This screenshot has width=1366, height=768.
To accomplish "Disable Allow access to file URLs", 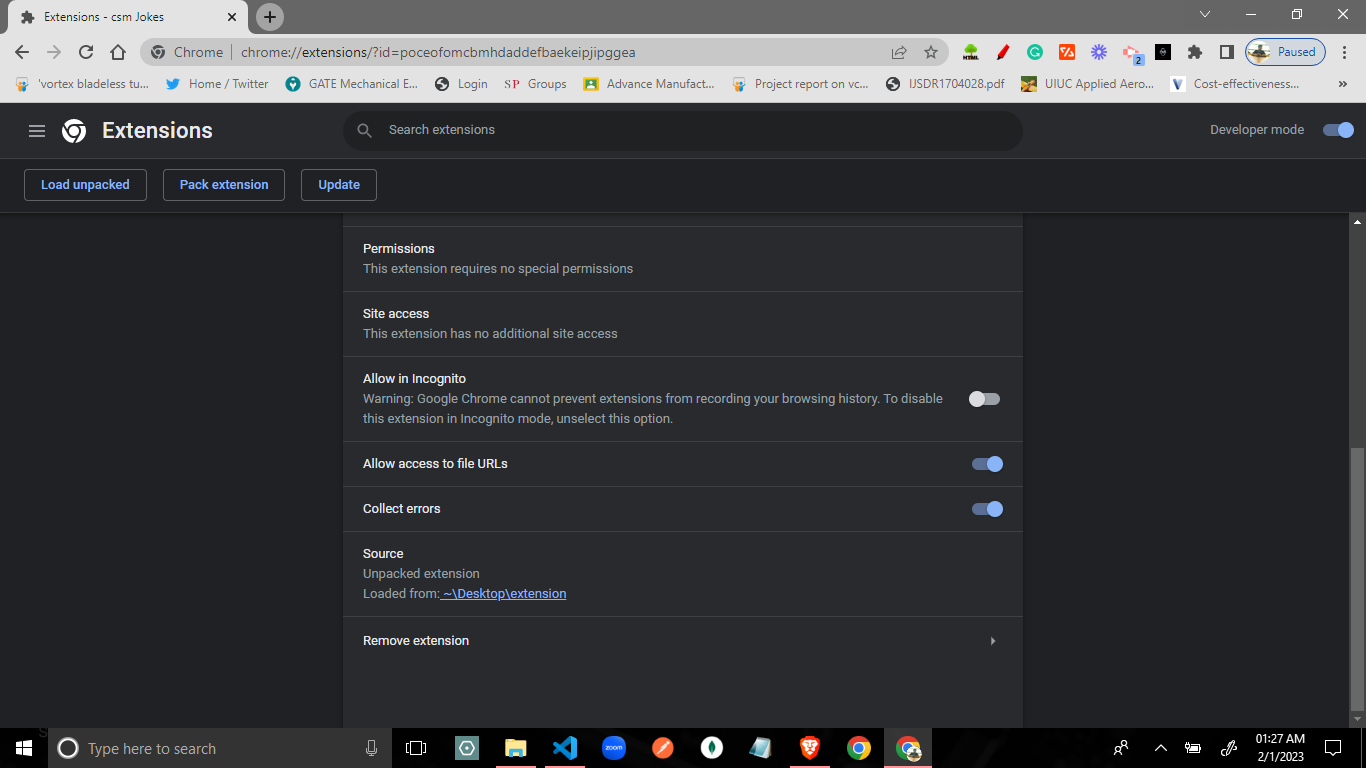I will (986, 463).
